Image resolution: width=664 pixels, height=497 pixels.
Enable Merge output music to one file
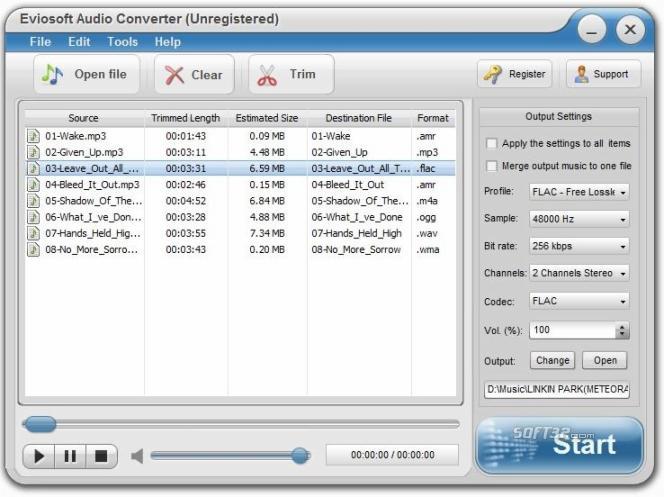(492, 166)
